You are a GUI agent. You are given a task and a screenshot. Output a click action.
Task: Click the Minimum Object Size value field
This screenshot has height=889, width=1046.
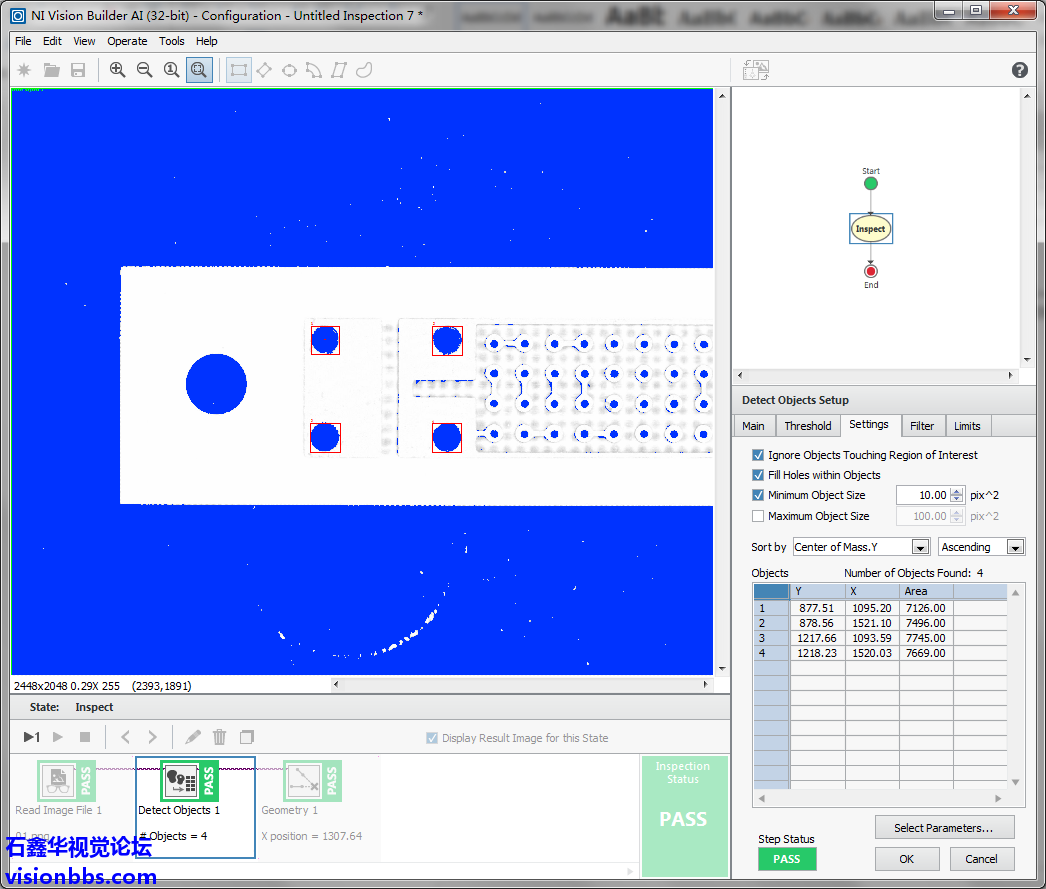(x=922, y=495)
